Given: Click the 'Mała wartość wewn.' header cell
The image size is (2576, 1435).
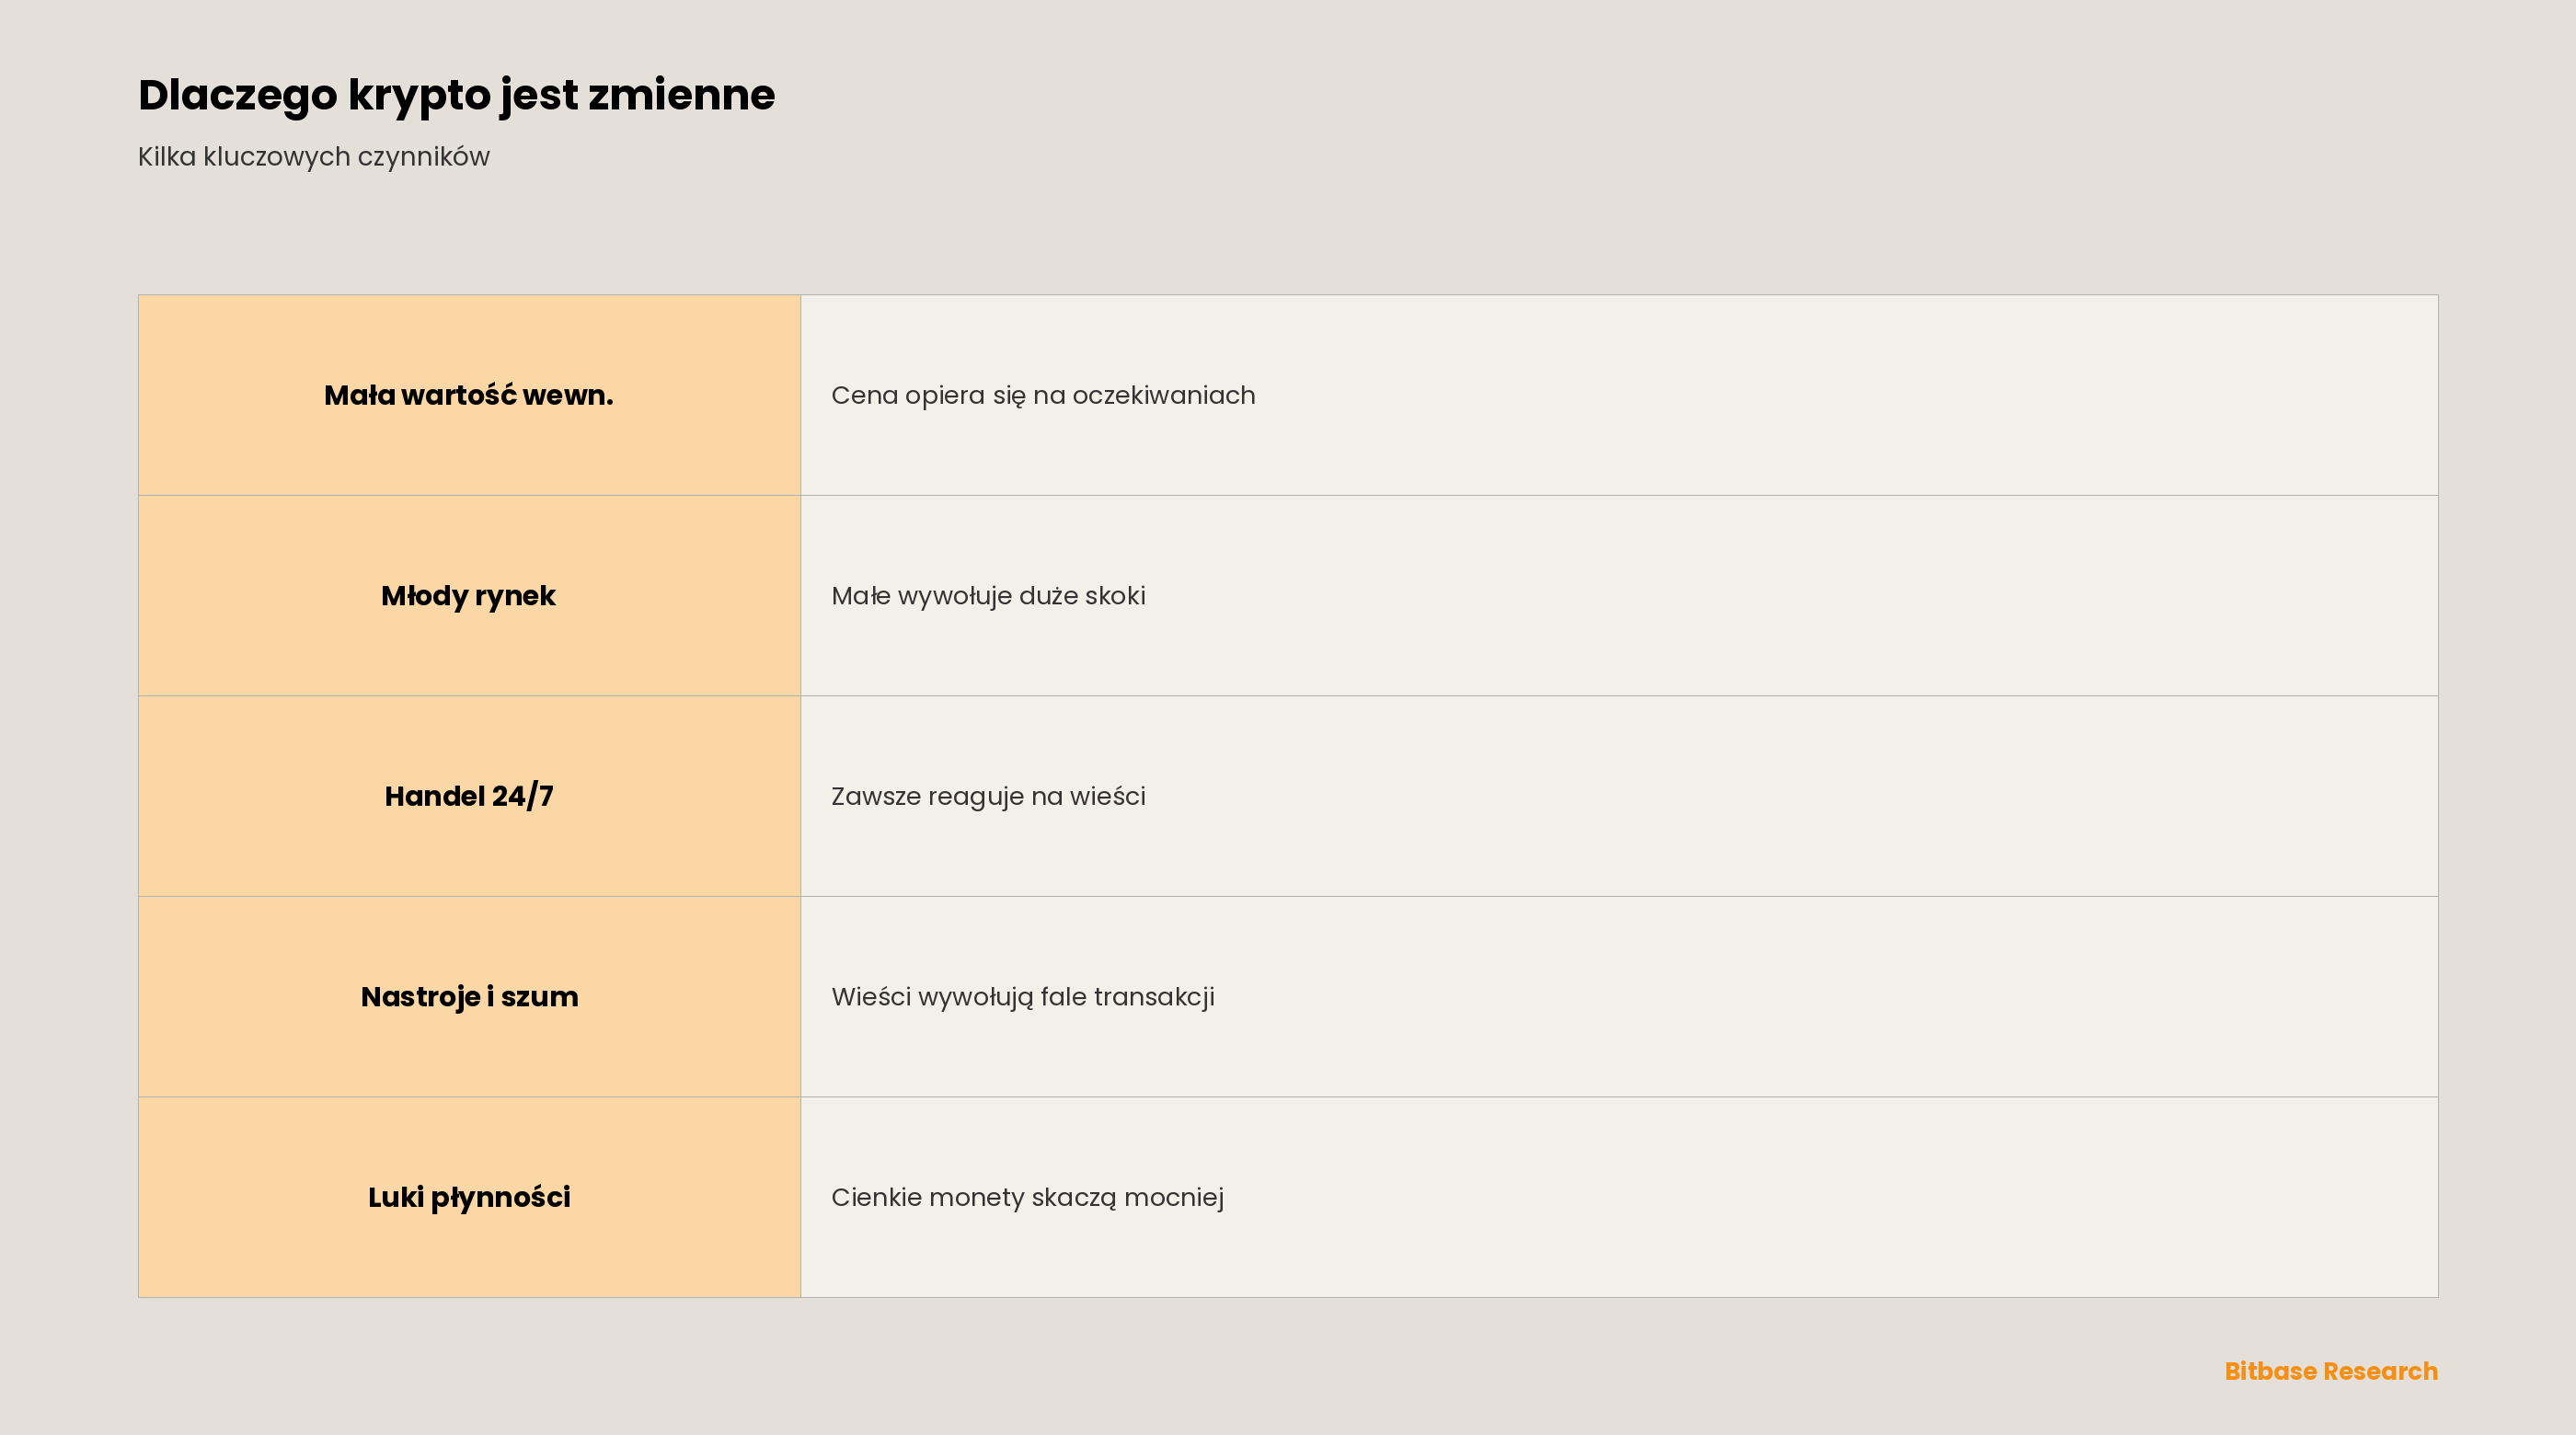Looking at the screenshot, I should coord(469,395).
